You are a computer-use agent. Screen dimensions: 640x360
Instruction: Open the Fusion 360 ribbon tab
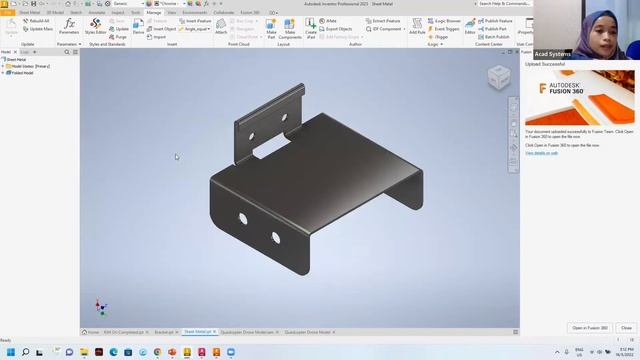(250, 13)
